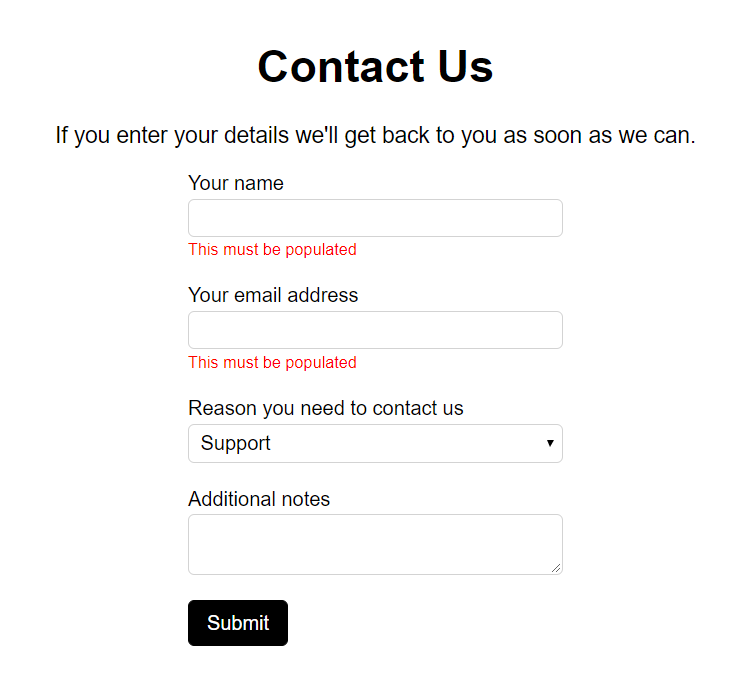Click the intro sentence below the heading
Screen dimensions: 753x681
[375, 135]
